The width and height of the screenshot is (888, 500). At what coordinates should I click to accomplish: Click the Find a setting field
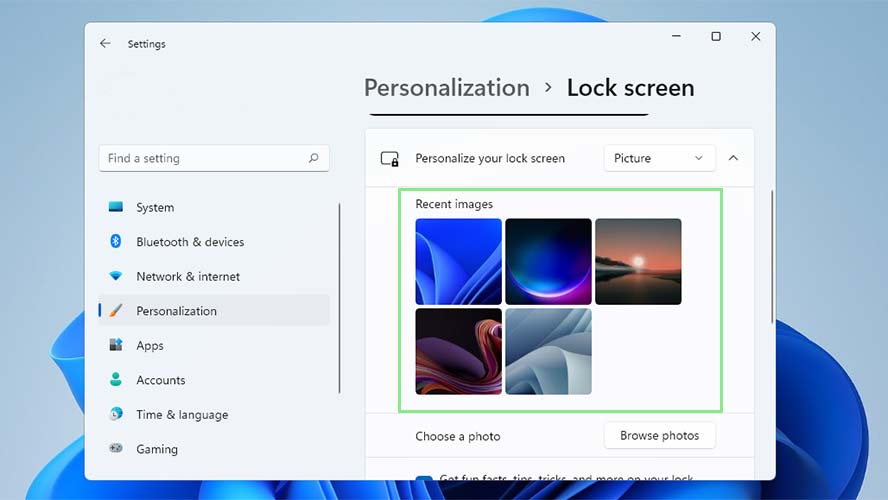pyautogui.click(x=214, y=158)
